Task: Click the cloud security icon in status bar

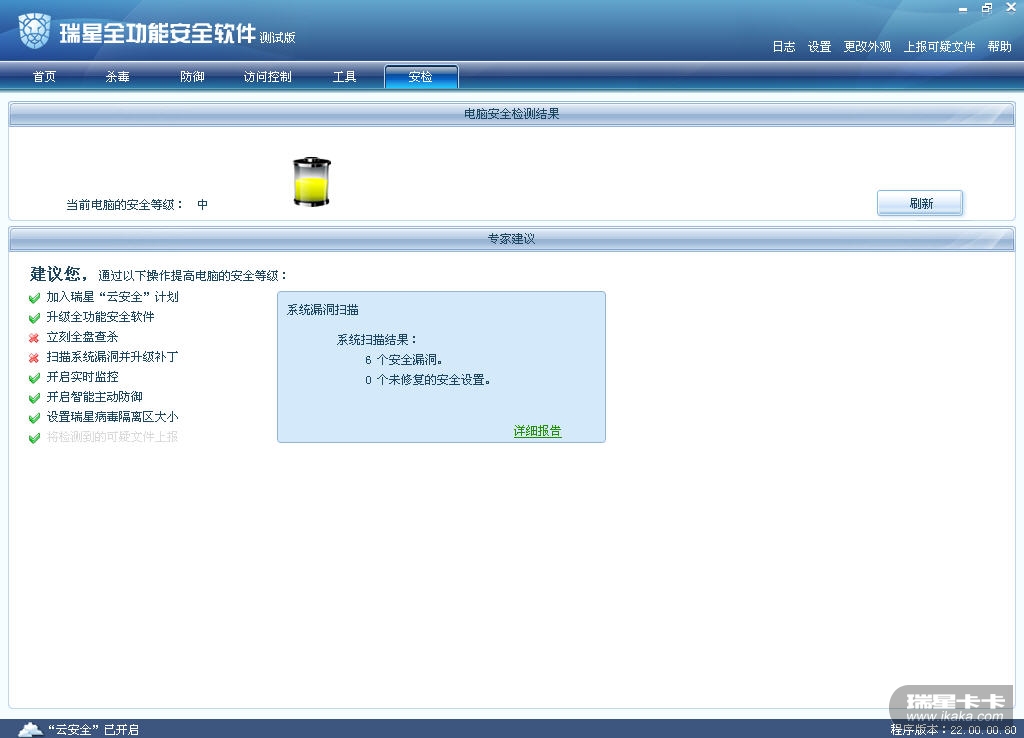Action: [30, 729]
